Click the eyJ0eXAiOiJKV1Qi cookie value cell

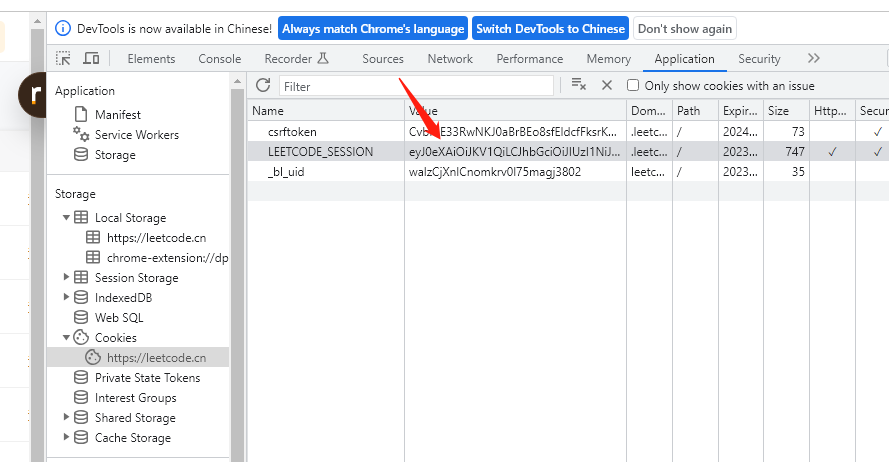click(515, 151)
